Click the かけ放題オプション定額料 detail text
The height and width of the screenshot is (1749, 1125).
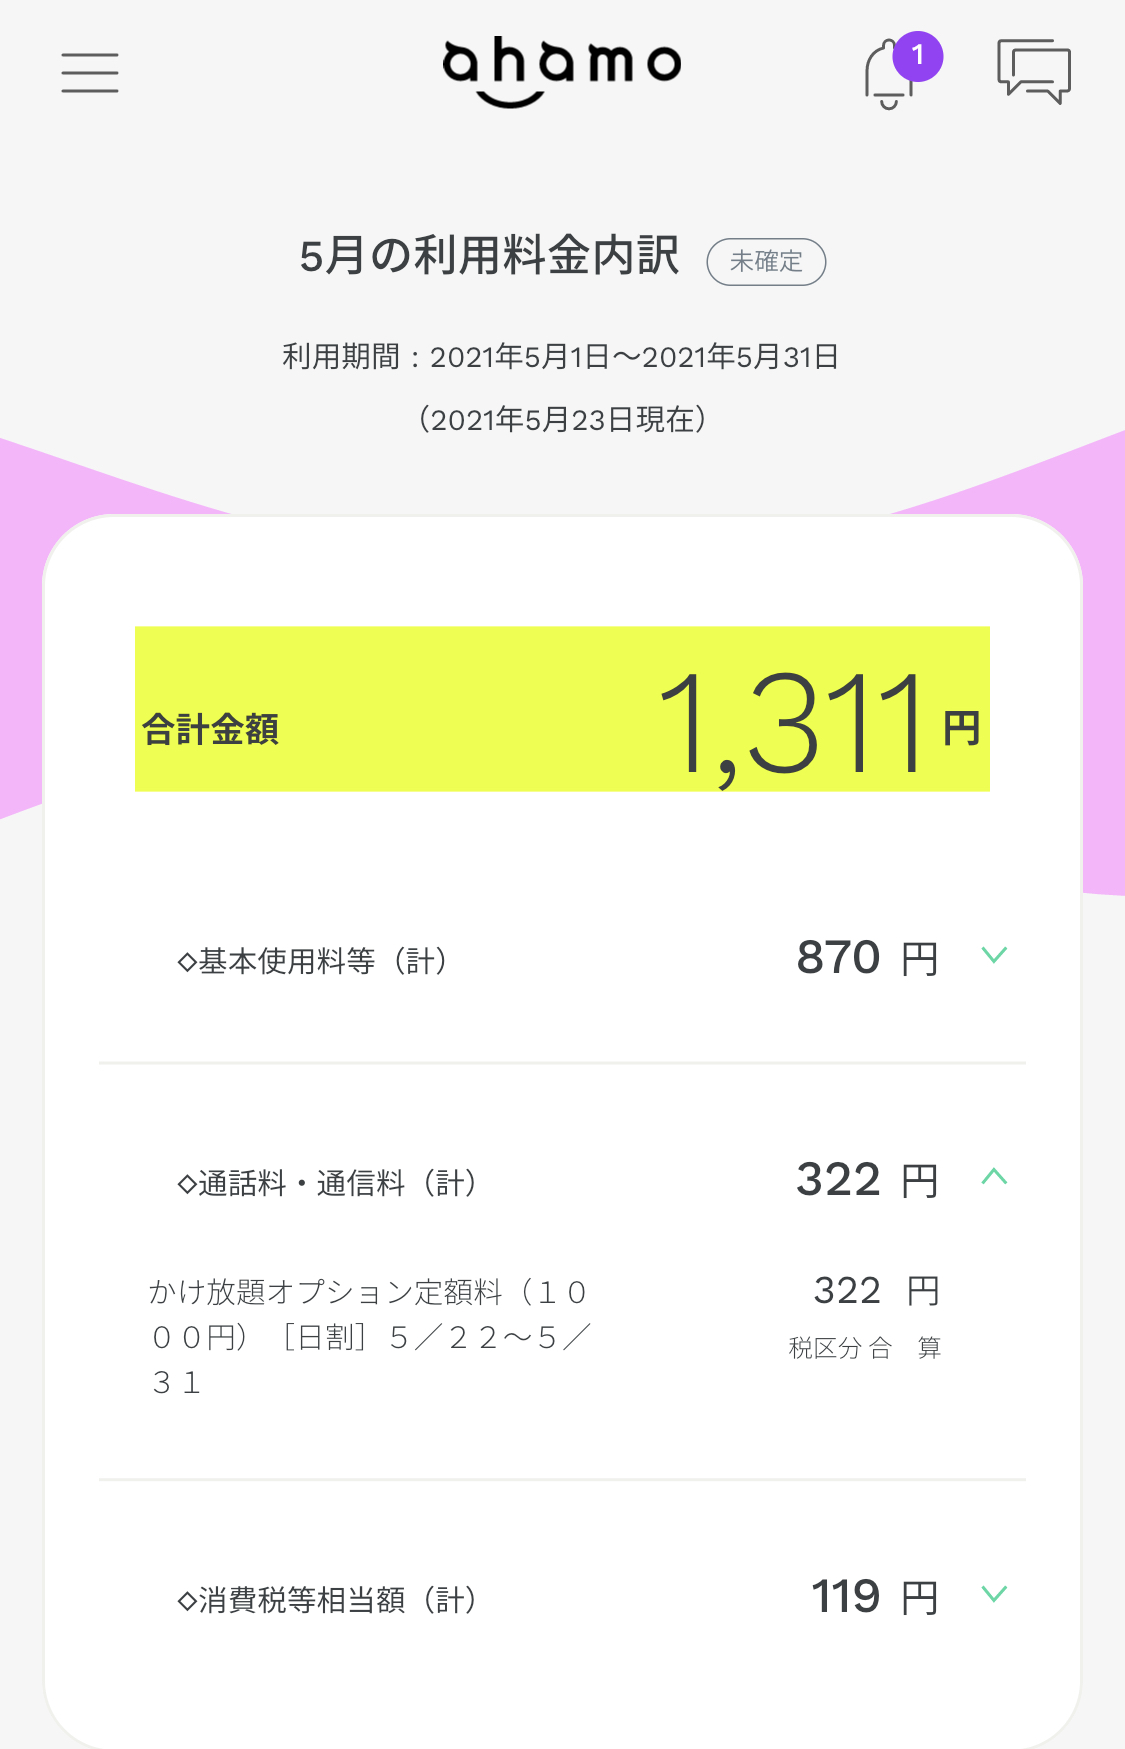point(370,1337)
